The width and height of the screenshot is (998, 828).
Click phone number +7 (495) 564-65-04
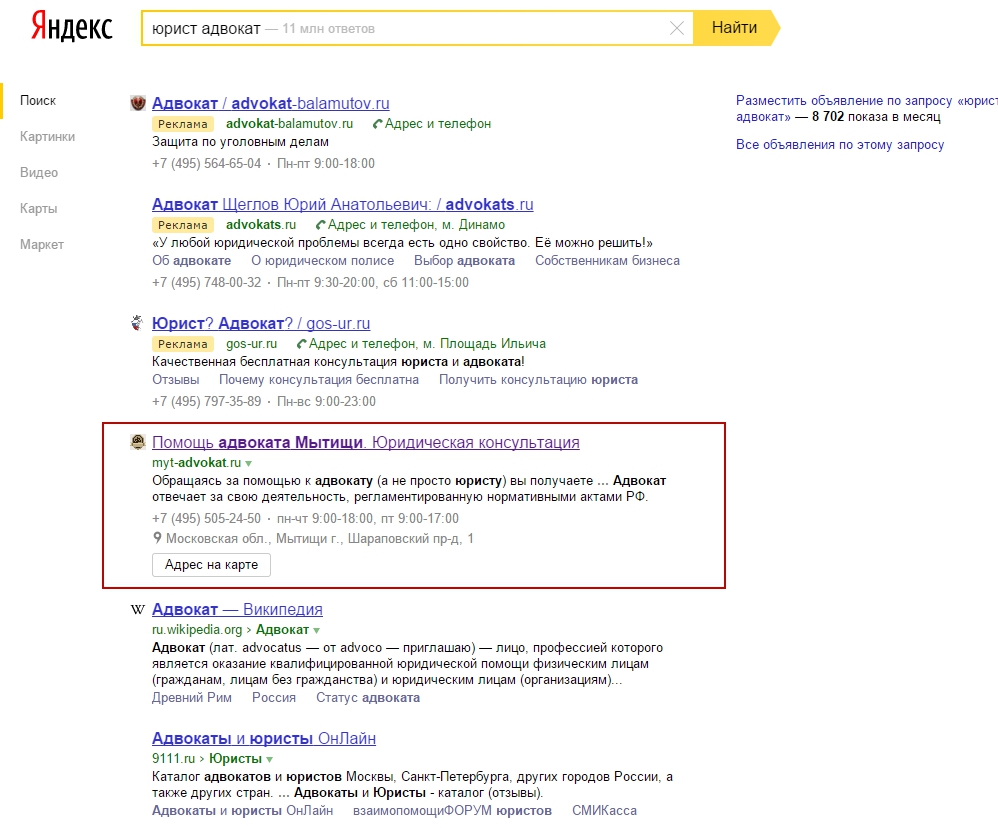coord(207,163)
